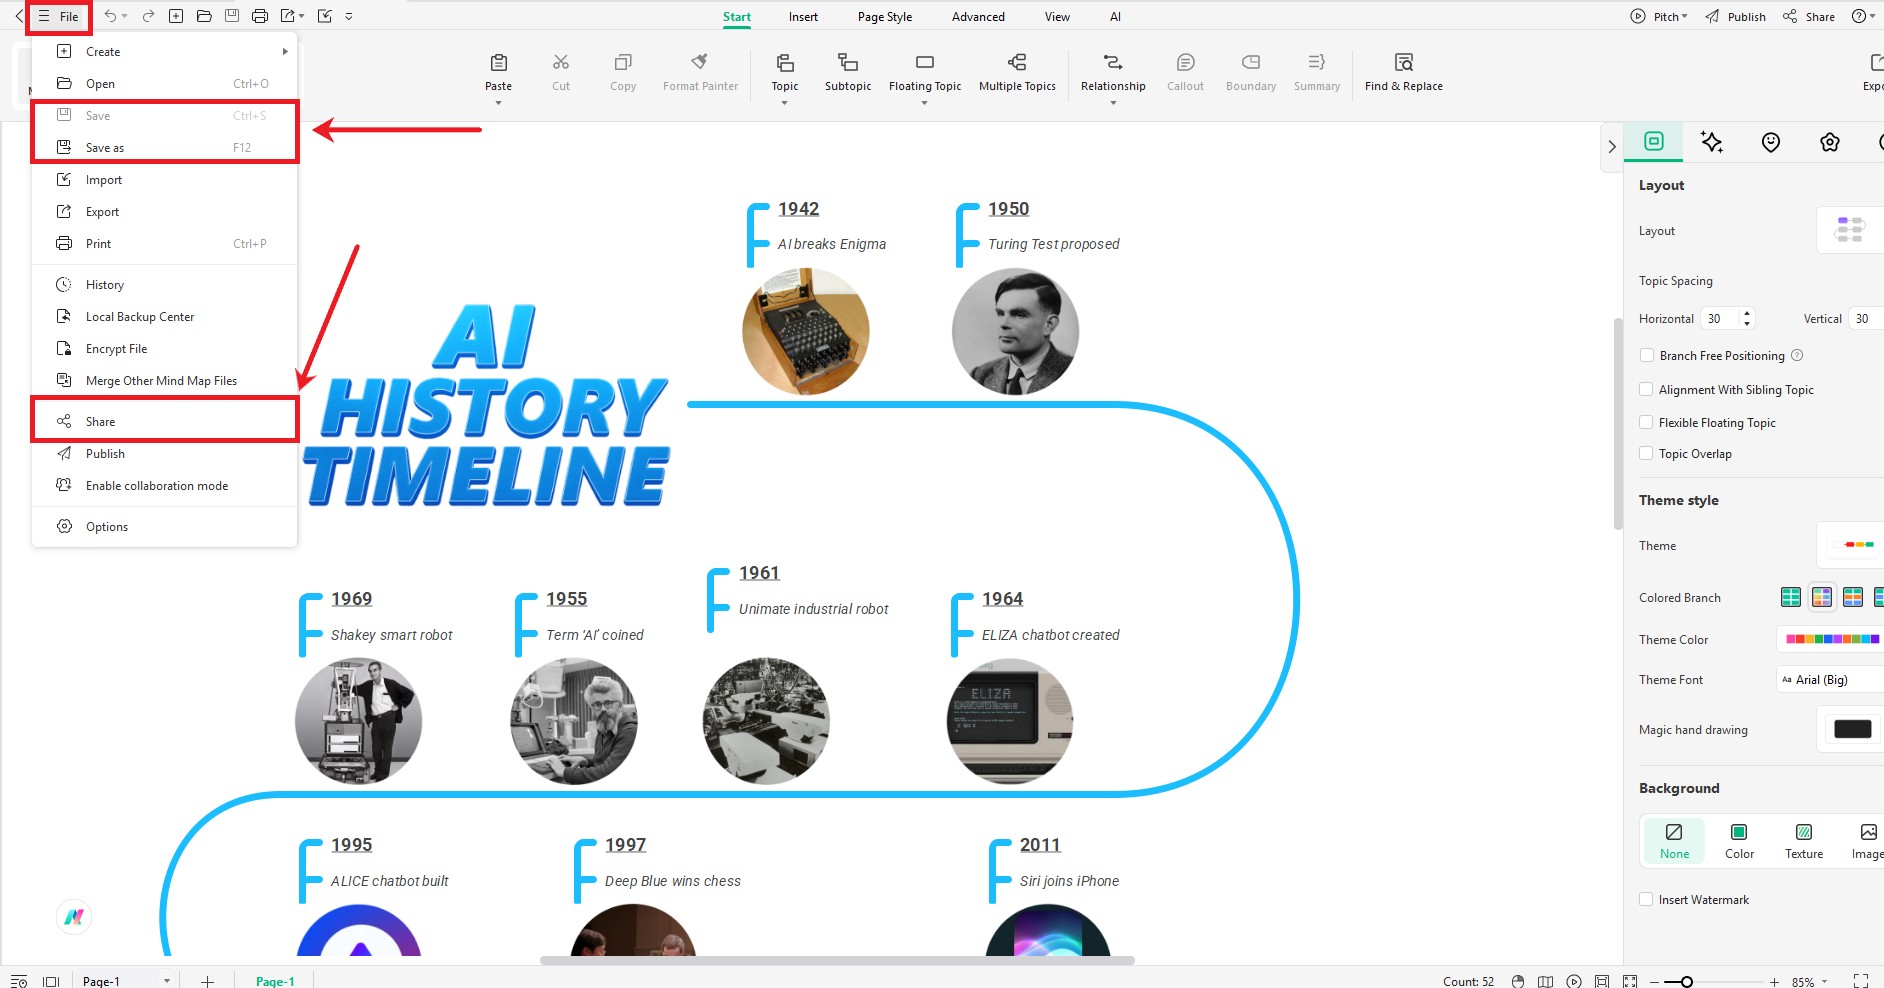This screenshot has height=988, width=1884.
Task: Choose Export from File menu
Action: [165, 211]
